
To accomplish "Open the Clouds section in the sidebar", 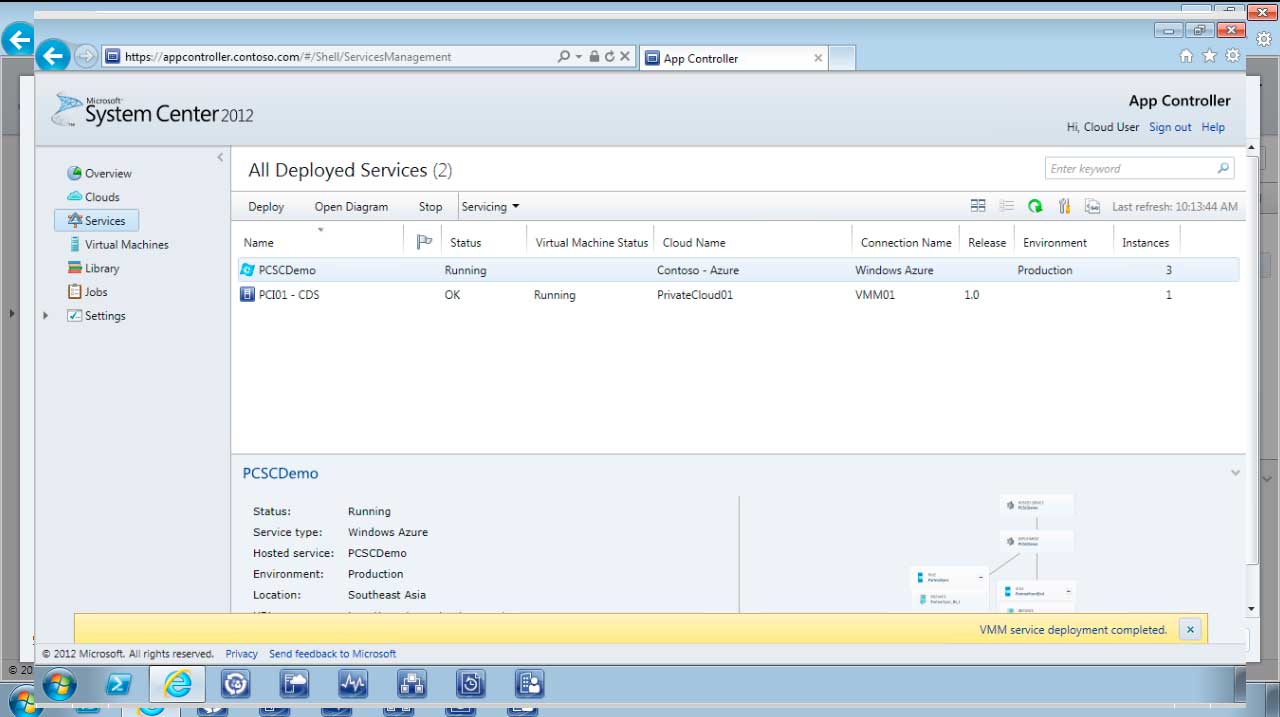I will 93,197.
